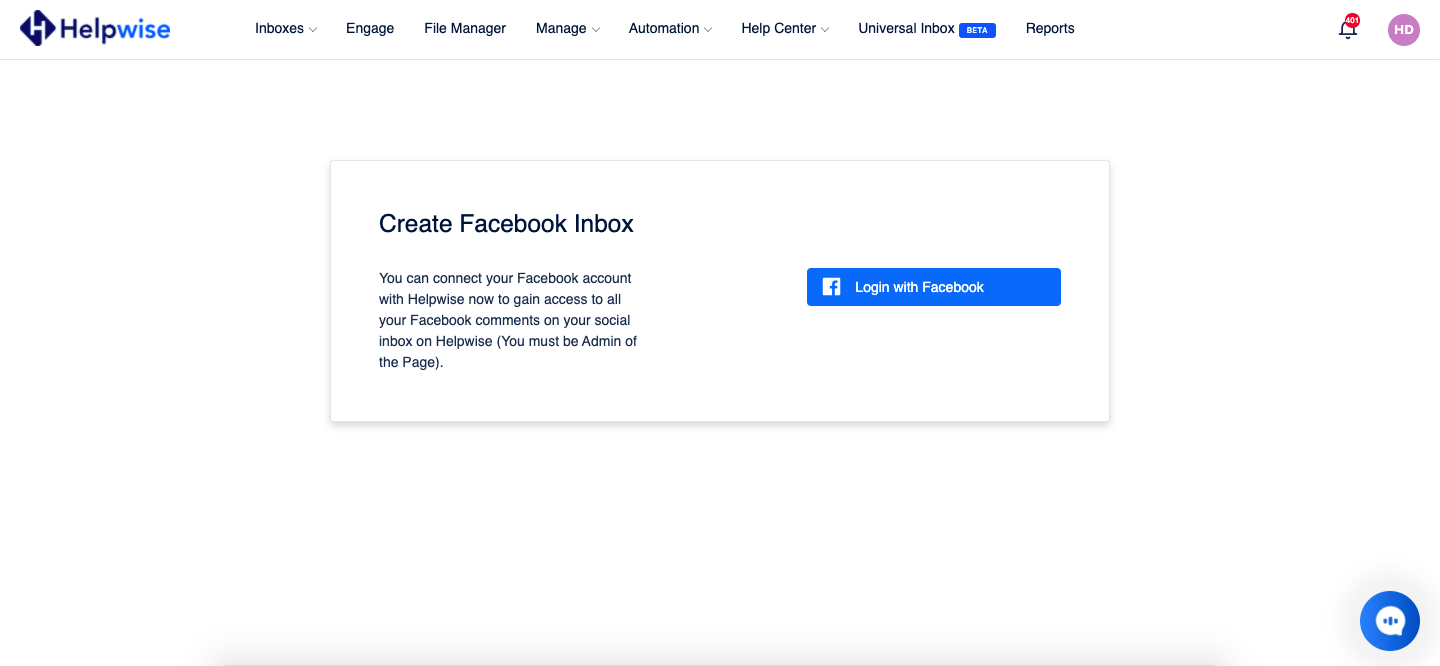Expand the Inboxes dropdown
The width and height of the screenshot is (1440, 666).
286,28
